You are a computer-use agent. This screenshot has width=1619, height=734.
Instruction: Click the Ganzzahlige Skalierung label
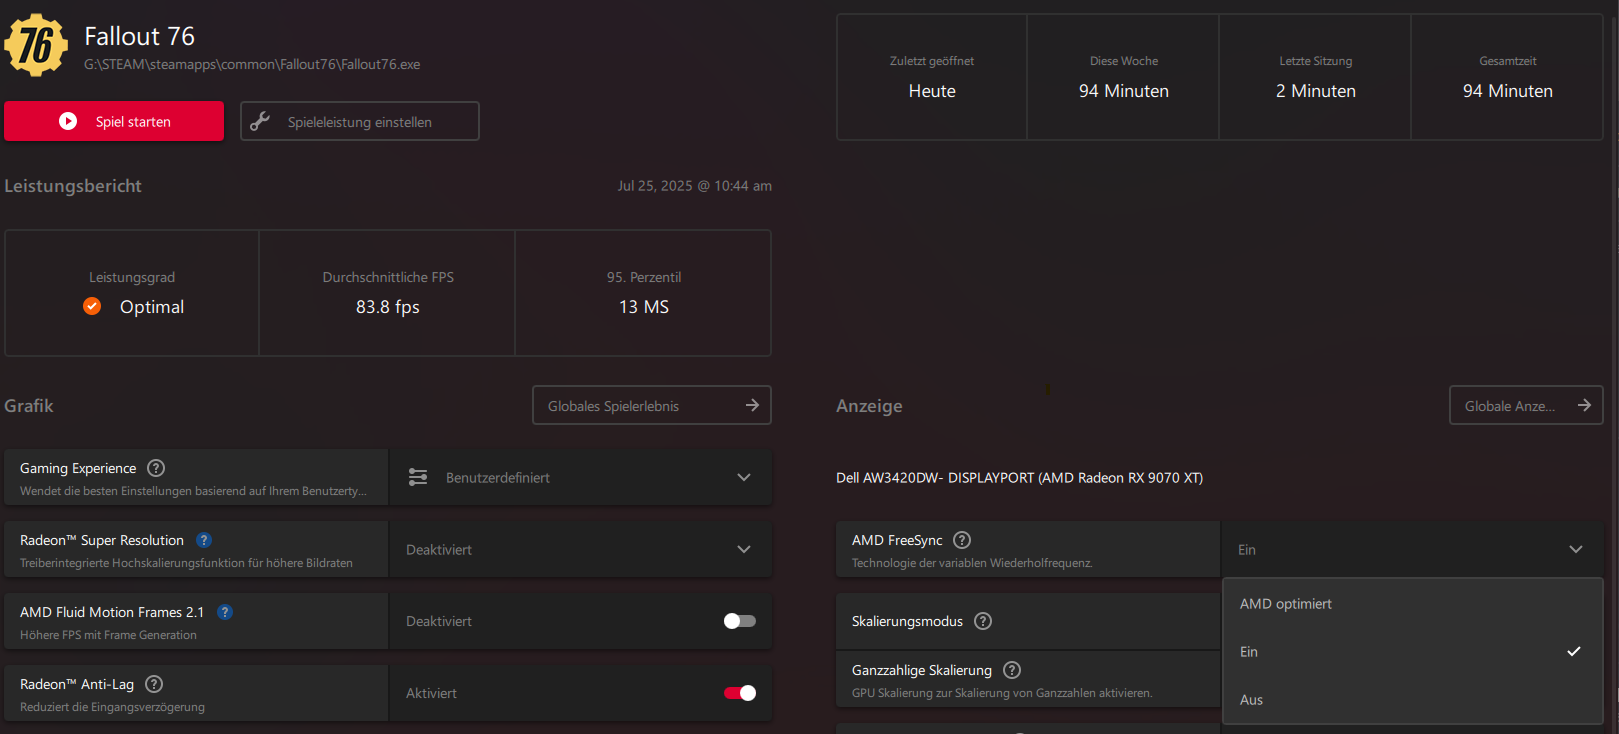pyautogui.click(x=922, y=670)
